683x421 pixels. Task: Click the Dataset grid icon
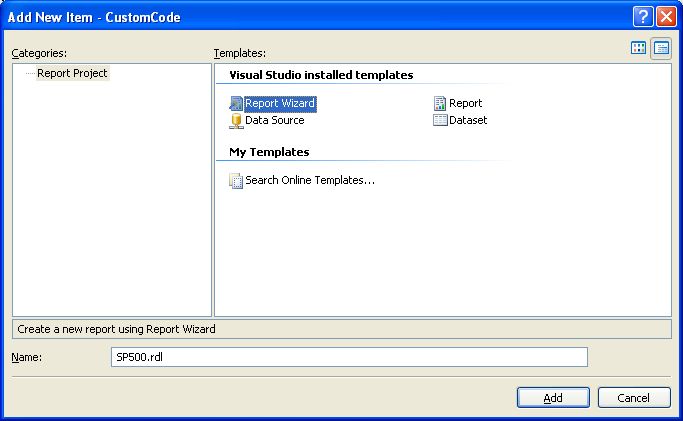pyautogui.click(x=440, y=120)
